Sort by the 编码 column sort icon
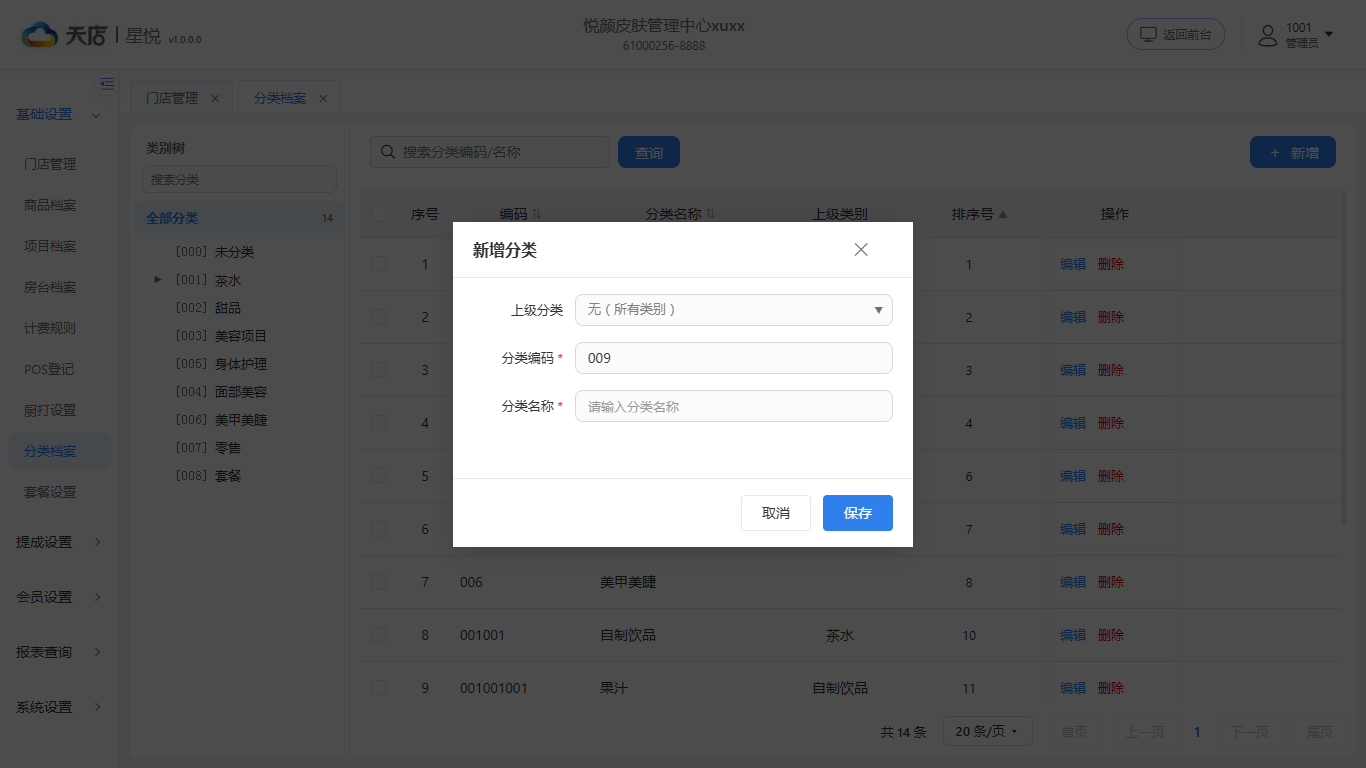 (537, 214)
